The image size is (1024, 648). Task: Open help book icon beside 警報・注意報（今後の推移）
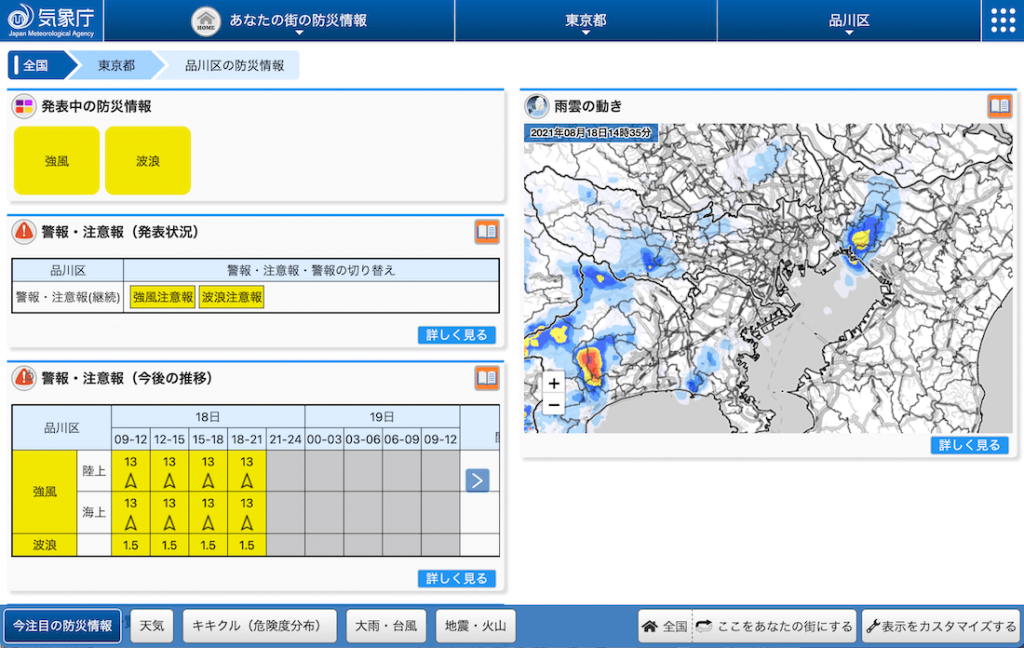point(486,378)
